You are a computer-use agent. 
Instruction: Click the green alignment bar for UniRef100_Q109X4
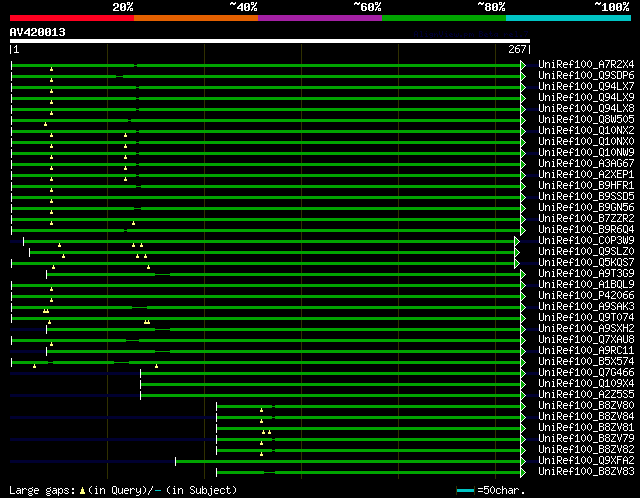(330, 384)
